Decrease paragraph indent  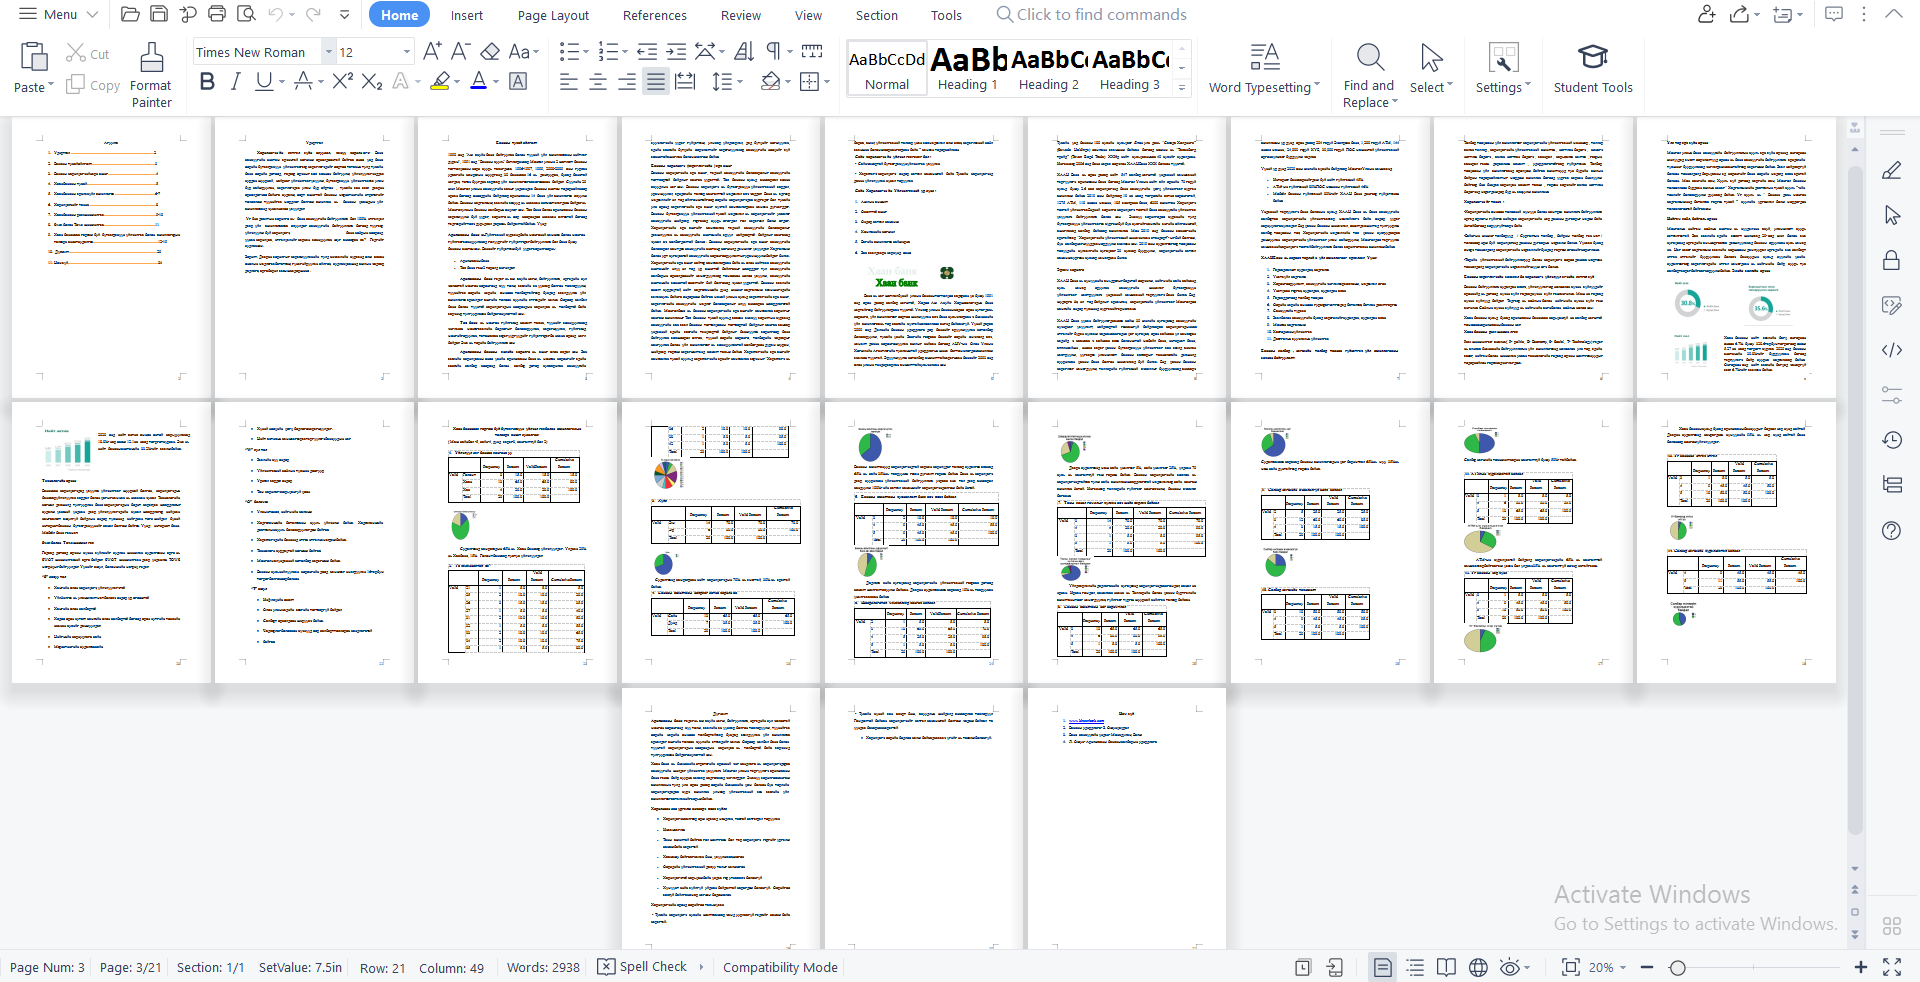pos(647,51)
